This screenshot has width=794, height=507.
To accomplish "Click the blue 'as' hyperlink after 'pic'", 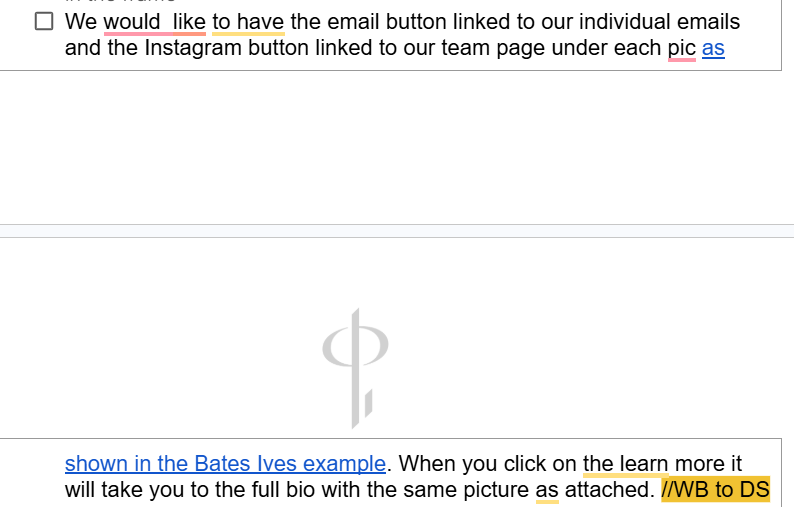I will (x=713, y=48).
